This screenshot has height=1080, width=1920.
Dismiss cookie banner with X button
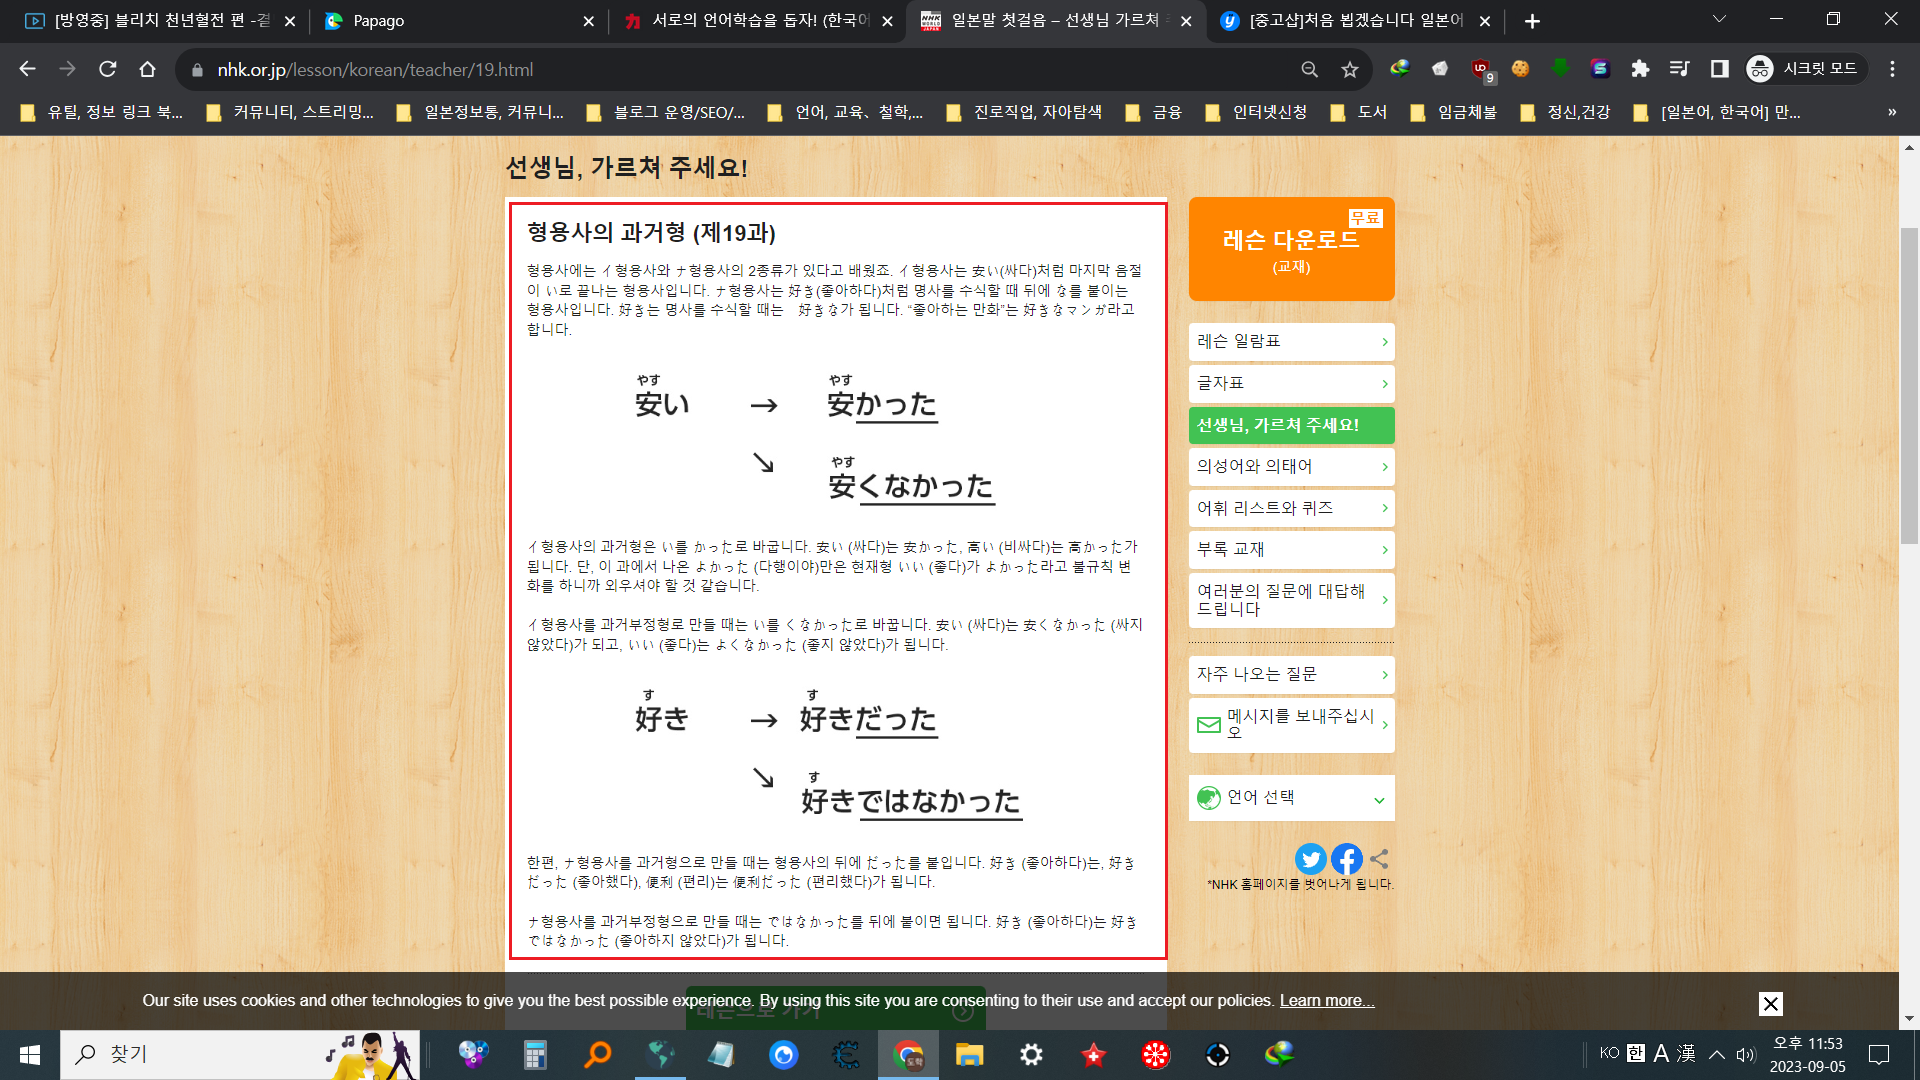click(x=1770, y=1003)
